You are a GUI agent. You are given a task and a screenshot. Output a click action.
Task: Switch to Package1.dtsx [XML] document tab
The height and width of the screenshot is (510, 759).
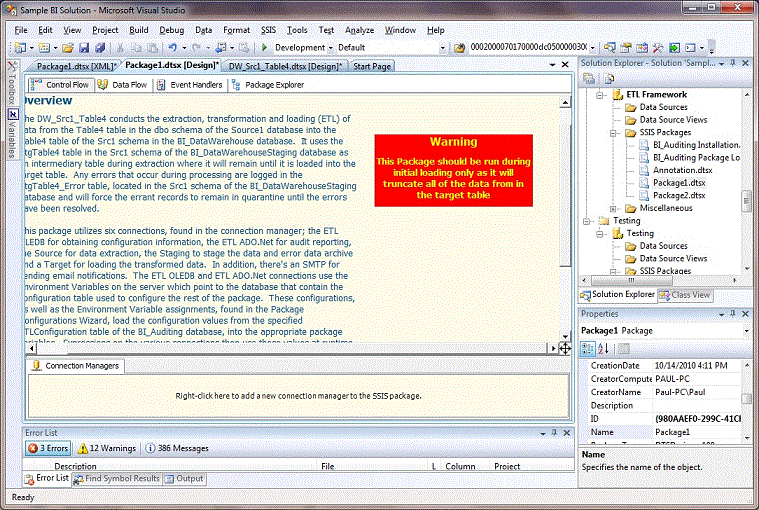click(x=76, y=66)
